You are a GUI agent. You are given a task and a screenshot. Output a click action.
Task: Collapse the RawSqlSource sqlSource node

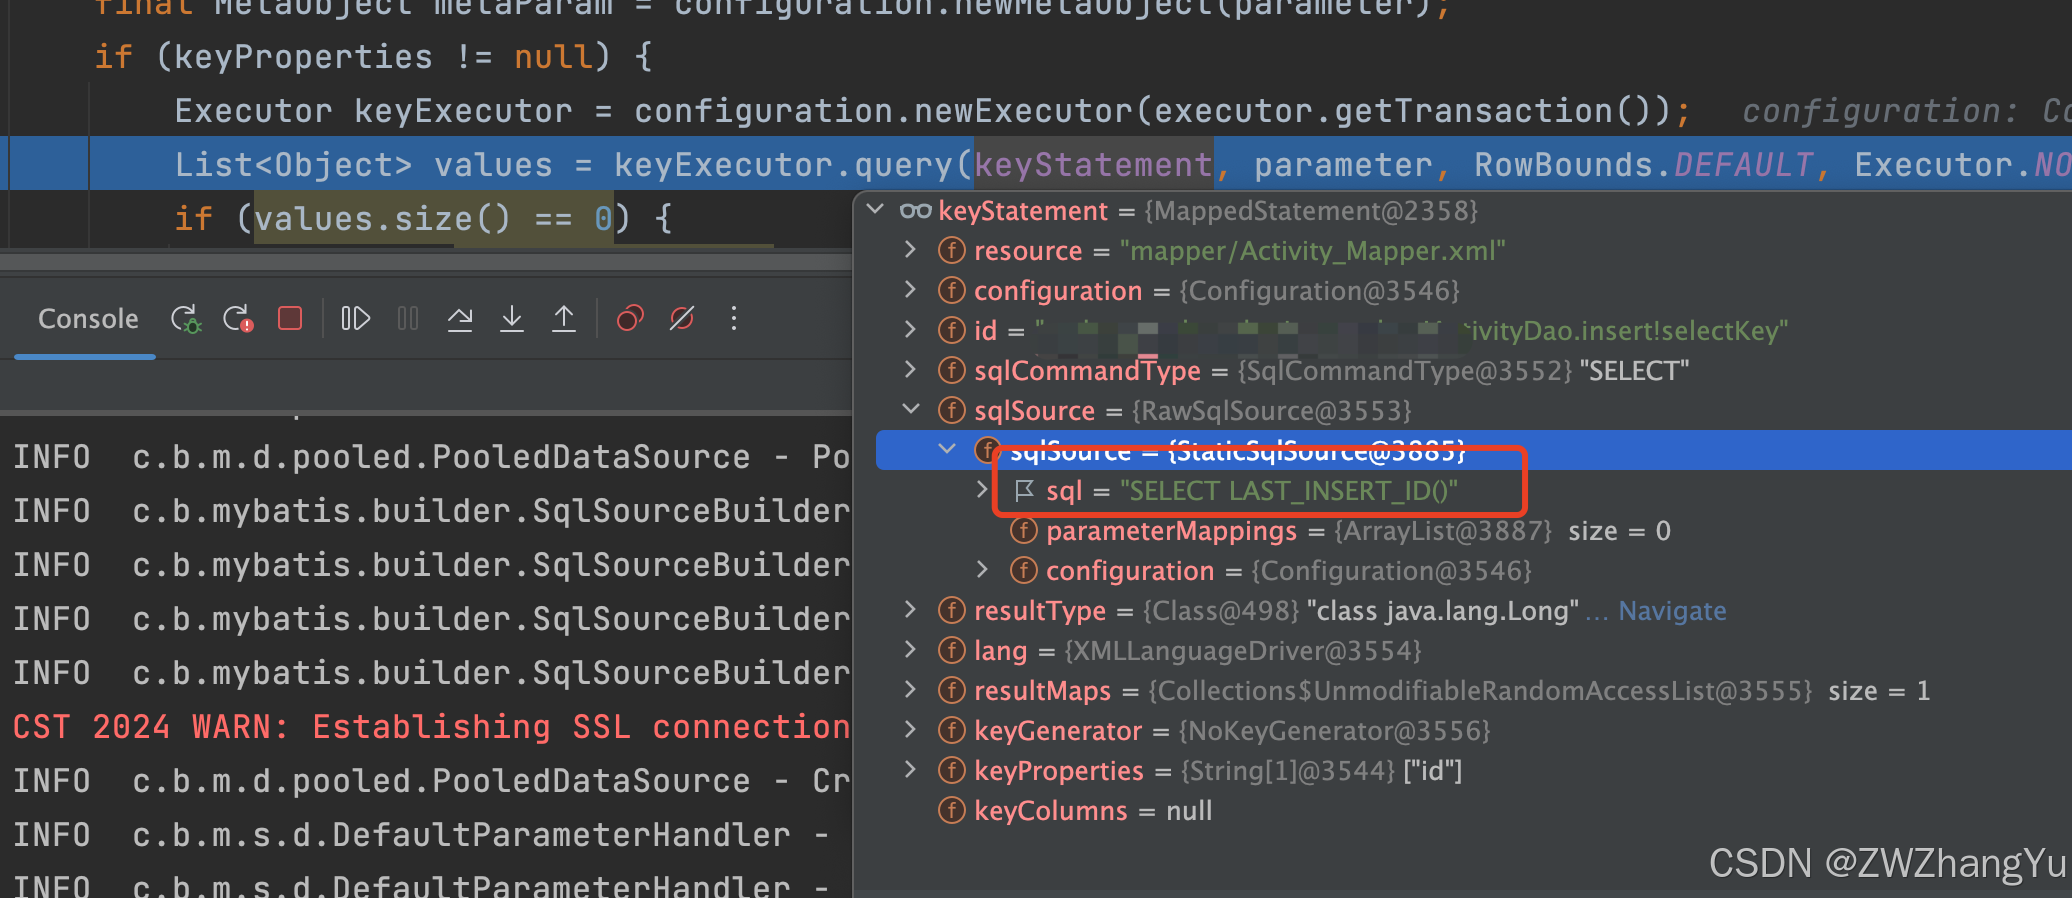(910, 409)
